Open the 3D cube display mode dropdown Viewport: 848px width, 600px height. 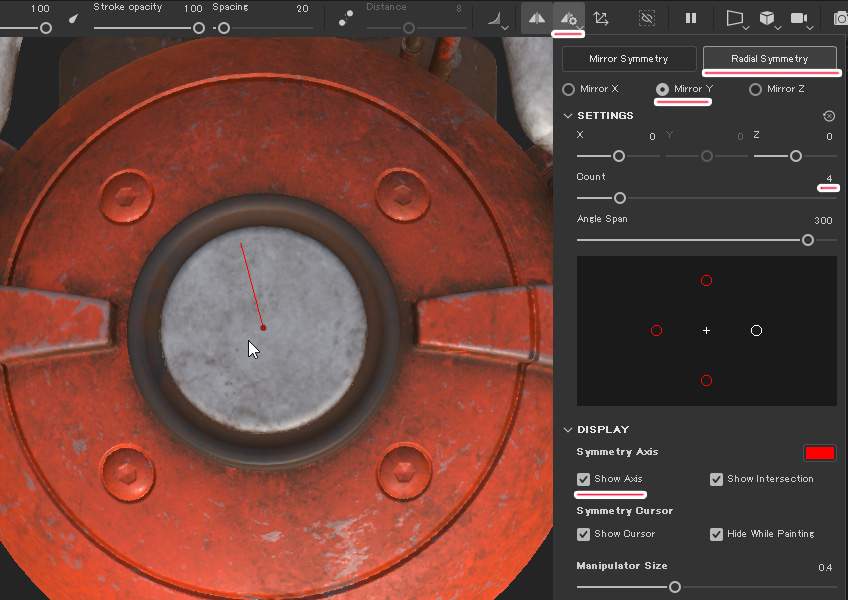(x=768, y=18)
